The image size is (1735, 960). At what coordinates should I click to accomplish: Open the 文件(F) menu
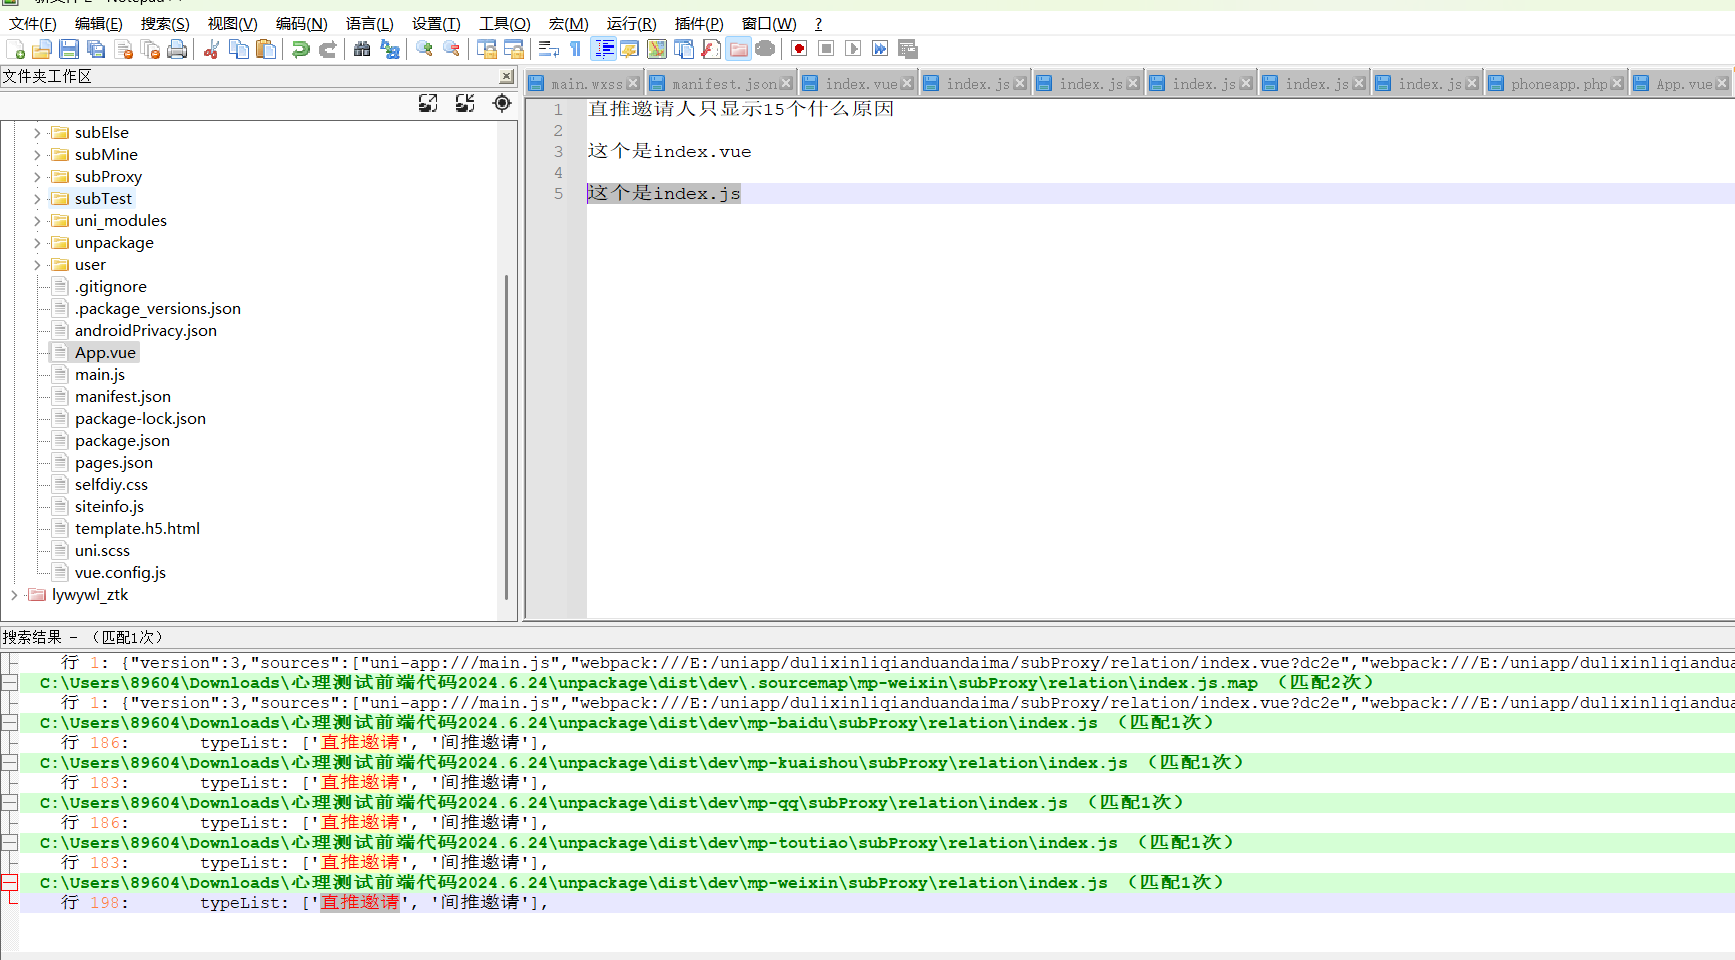[32, 23]
